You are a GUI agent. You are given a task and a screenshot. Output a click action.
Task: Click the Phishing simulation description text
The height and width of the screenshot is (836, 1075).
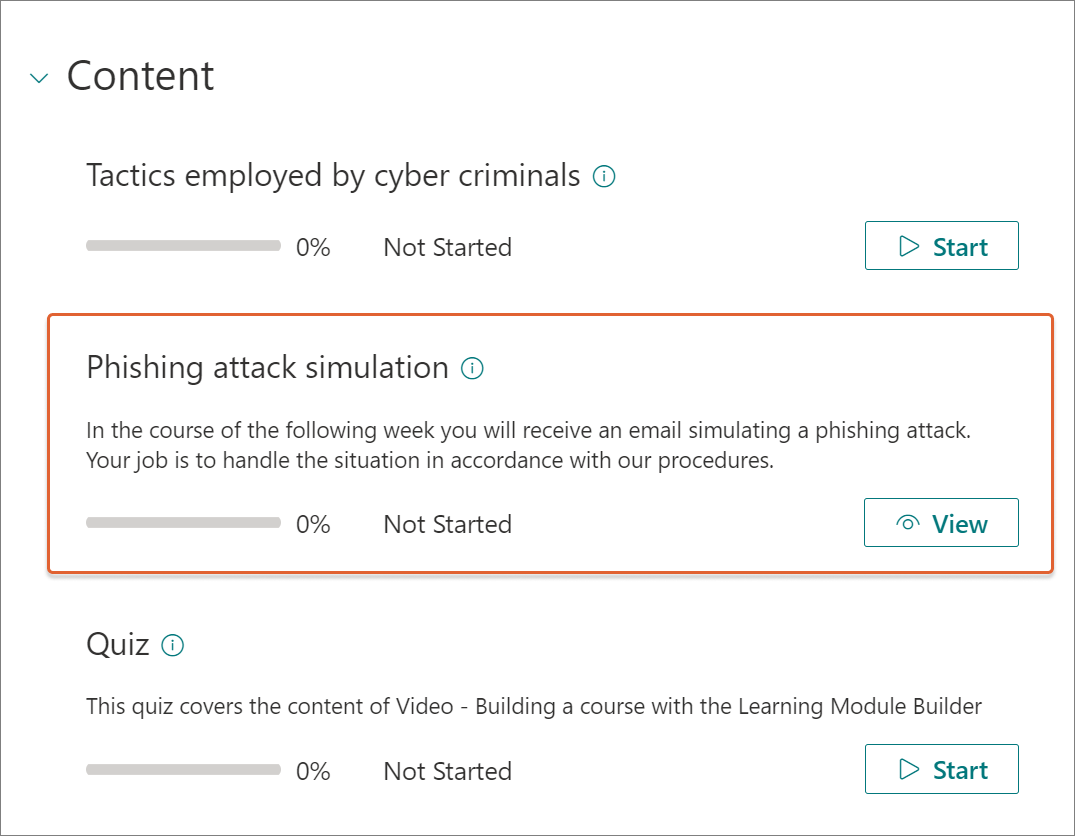(x=529, y=445)
